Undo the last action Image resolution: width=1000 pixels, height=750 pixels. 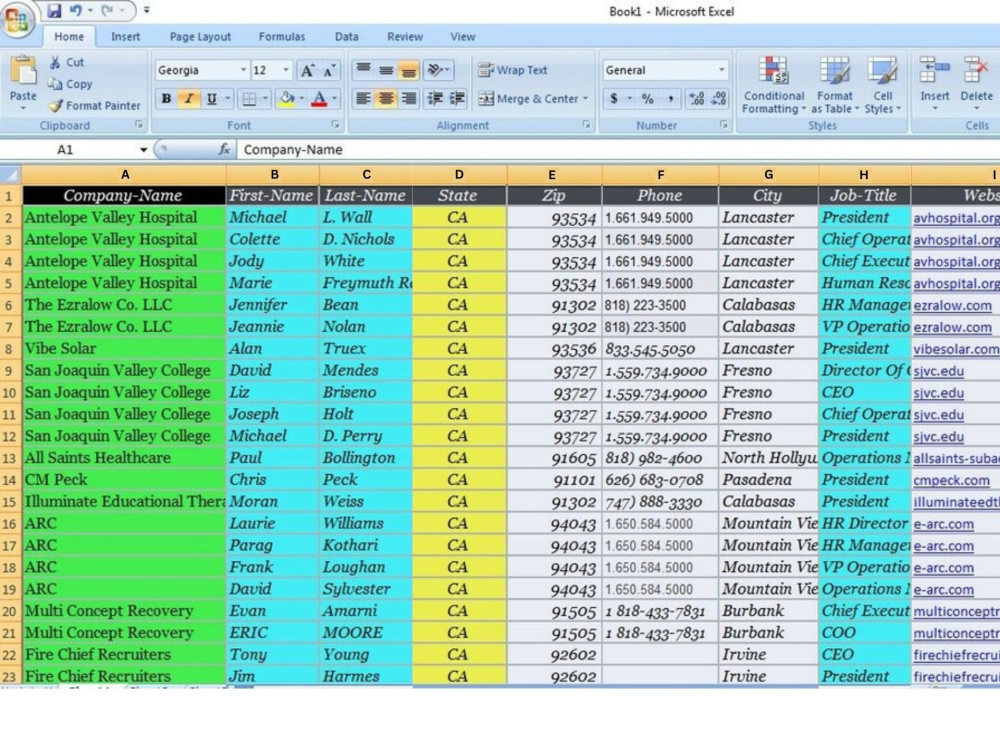point(76,10)
